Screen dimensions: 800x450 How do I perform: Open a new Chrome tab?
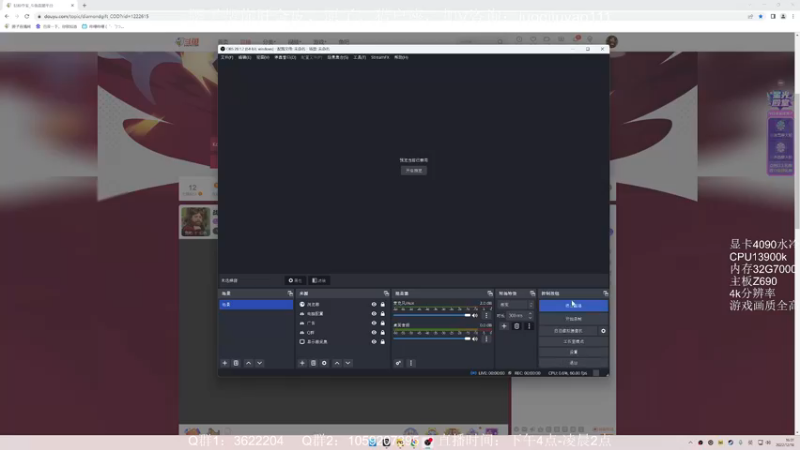(84, 5)
